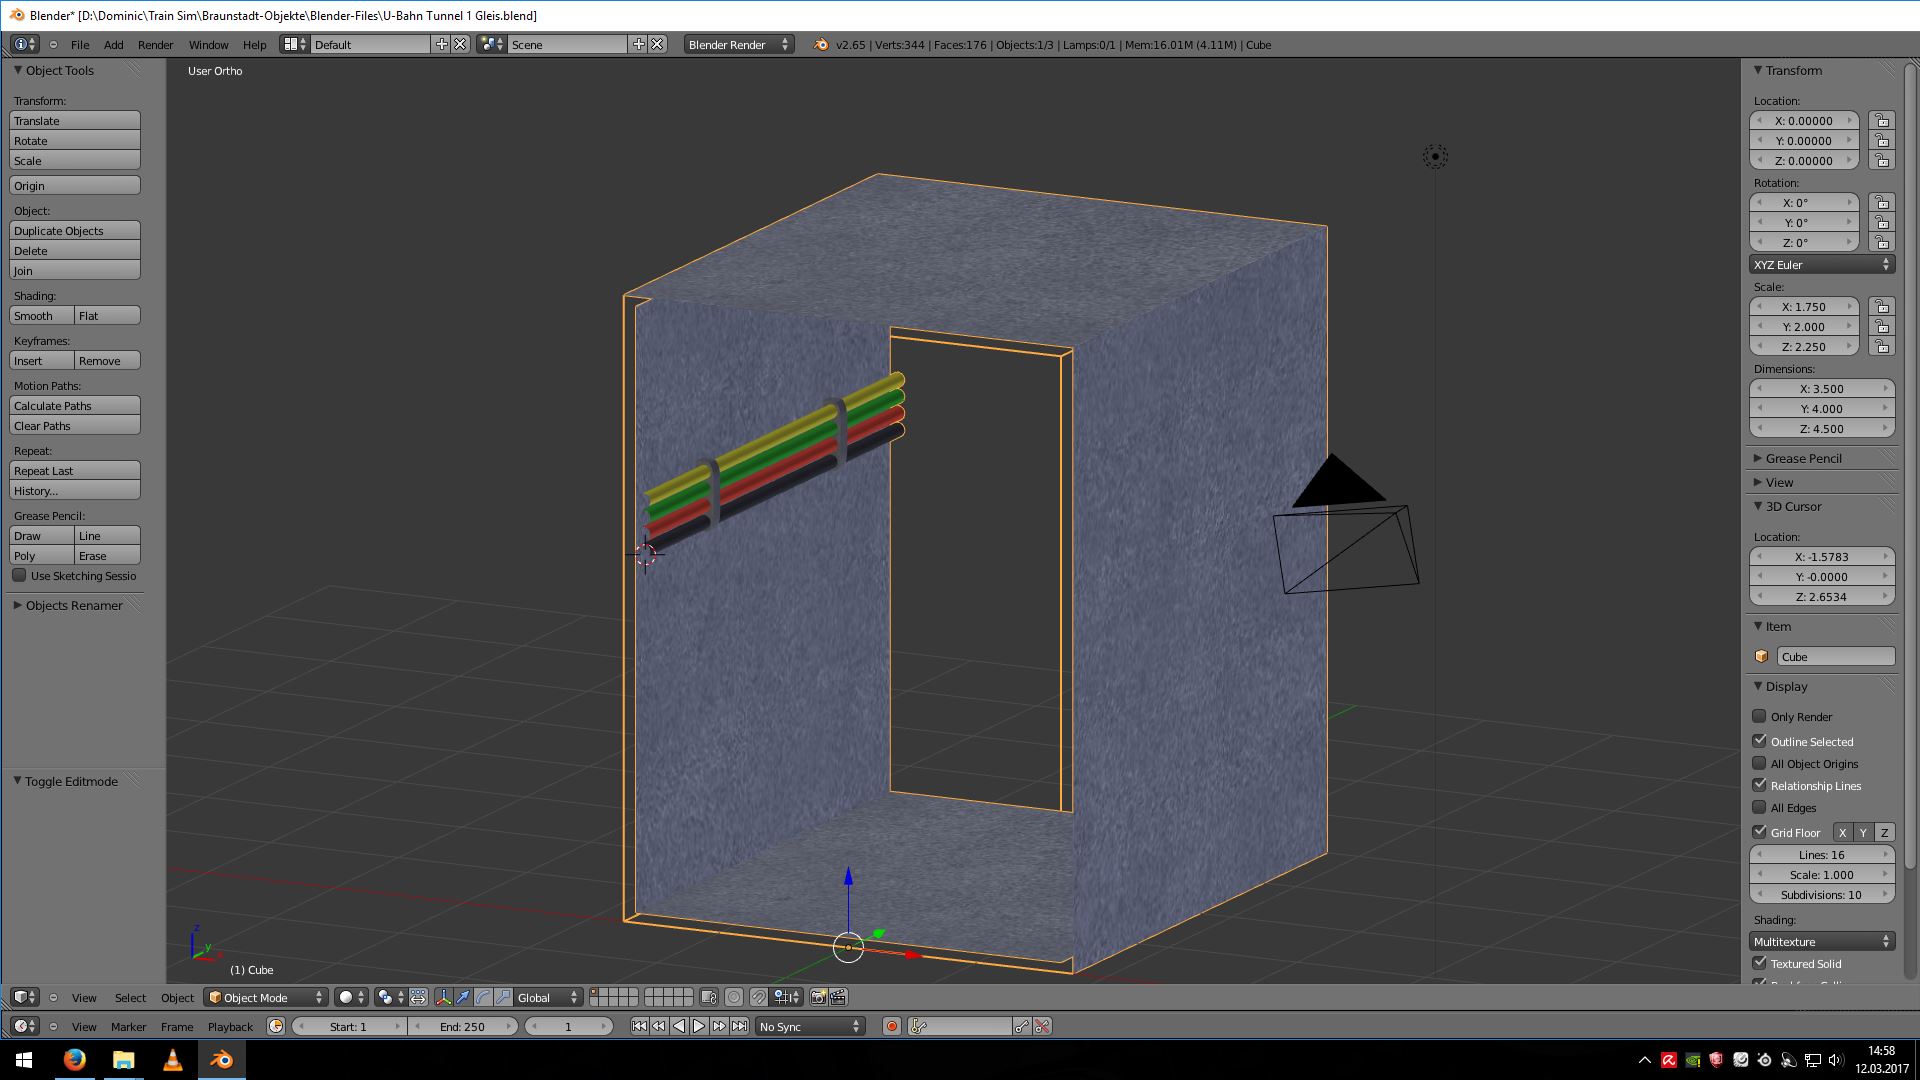
Task: Toggle the snap magnet icon
Action: click(759, 997)
